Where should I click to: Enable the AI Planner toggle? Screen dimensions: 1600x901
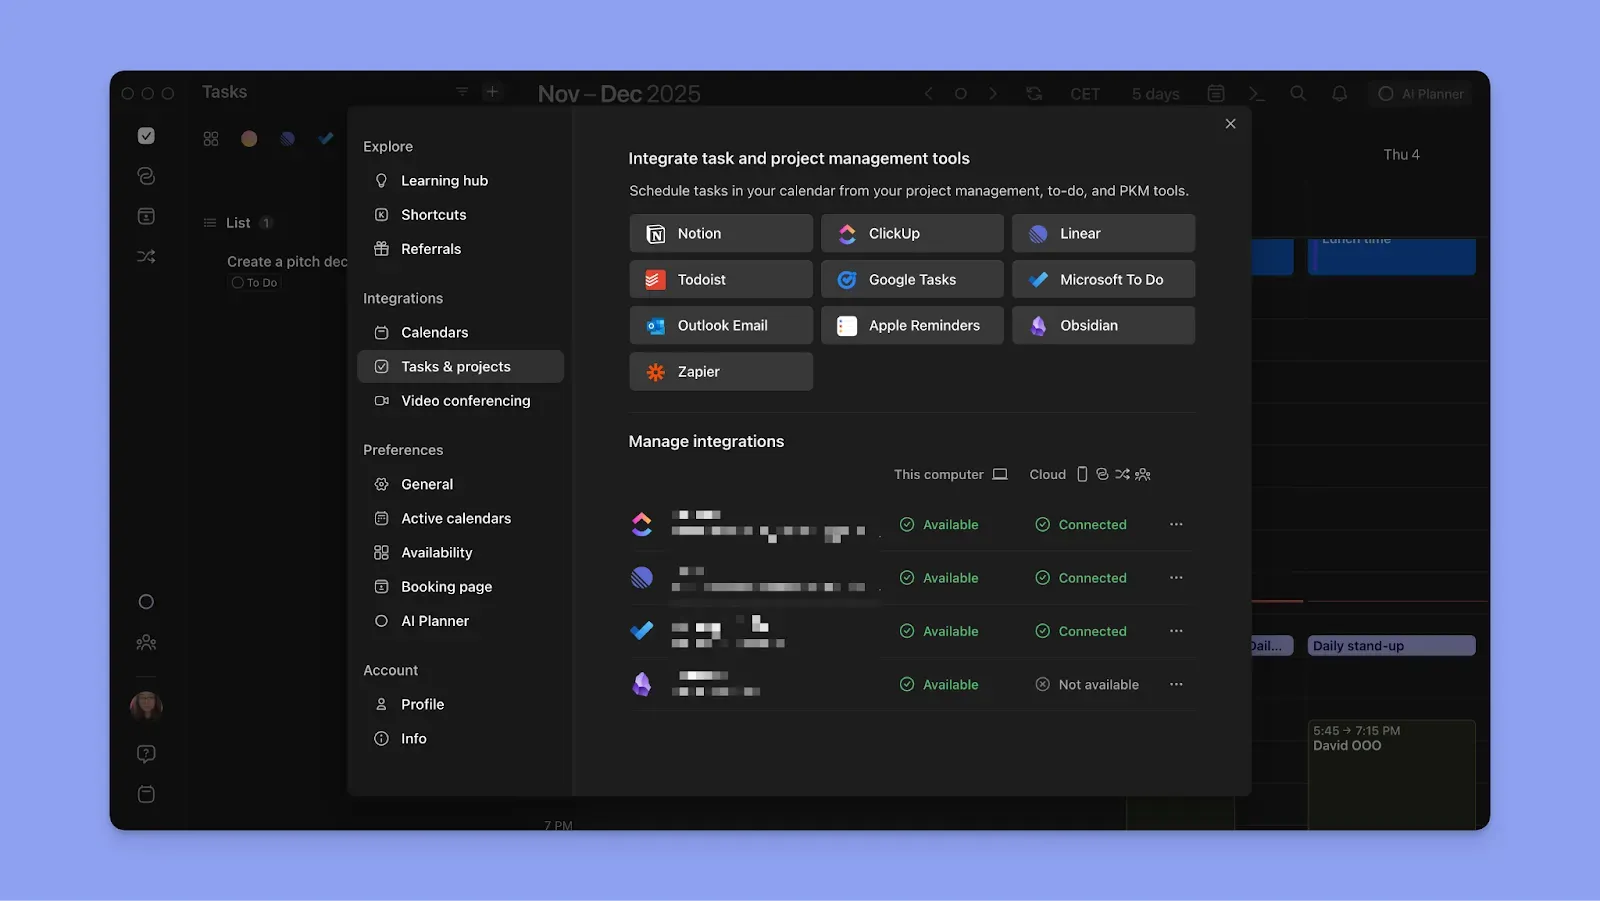1420,93
